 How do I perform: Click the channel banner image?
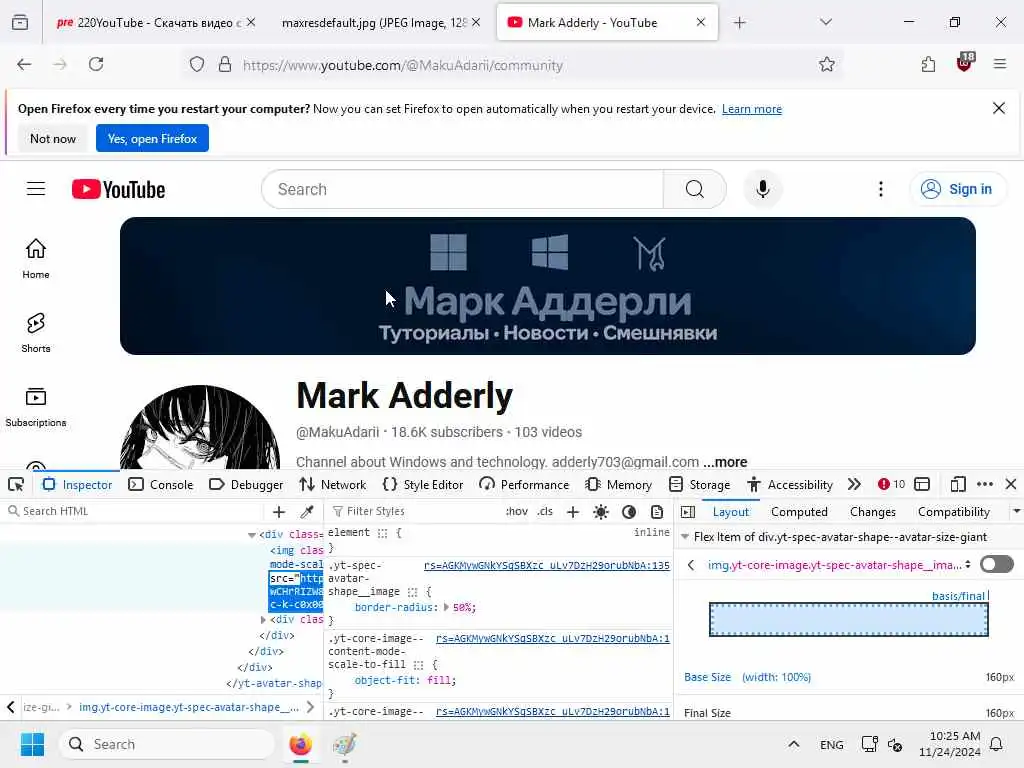[x=548, y=286]
